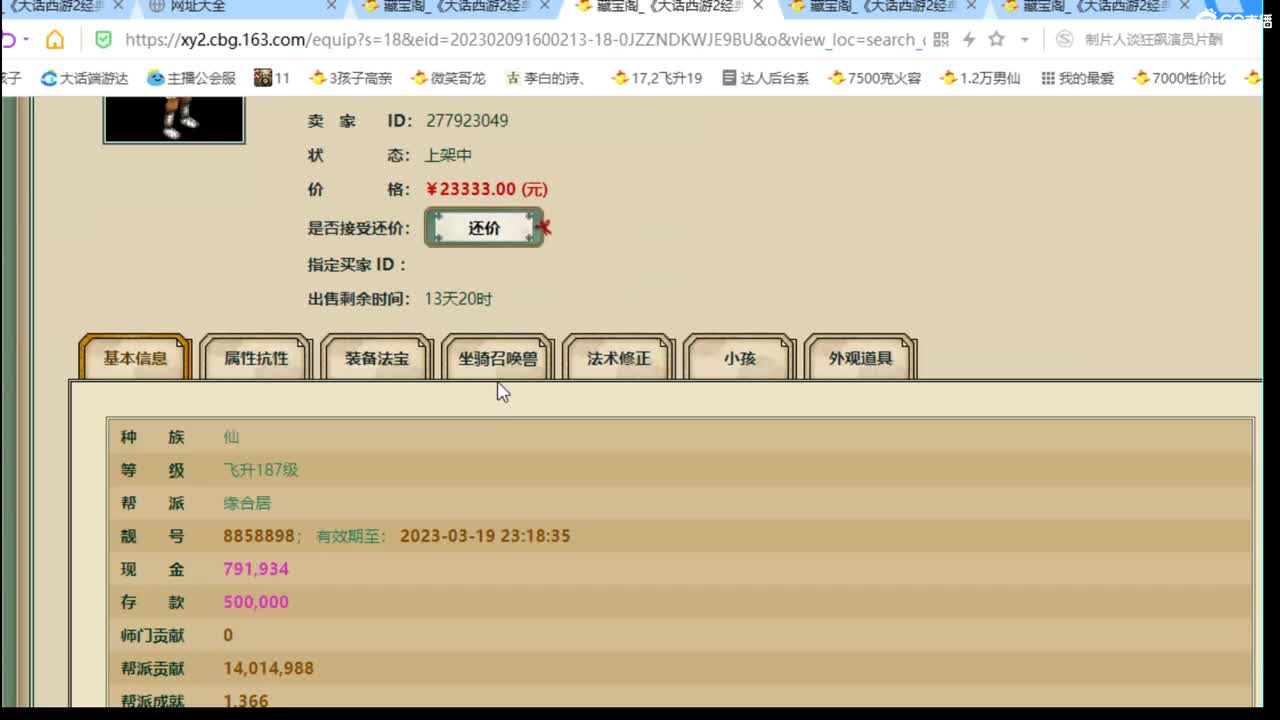The width and height of the screenshot is (1280, 720).
Task: Close the 网址大全 browser tab
Action: point(331,6)
